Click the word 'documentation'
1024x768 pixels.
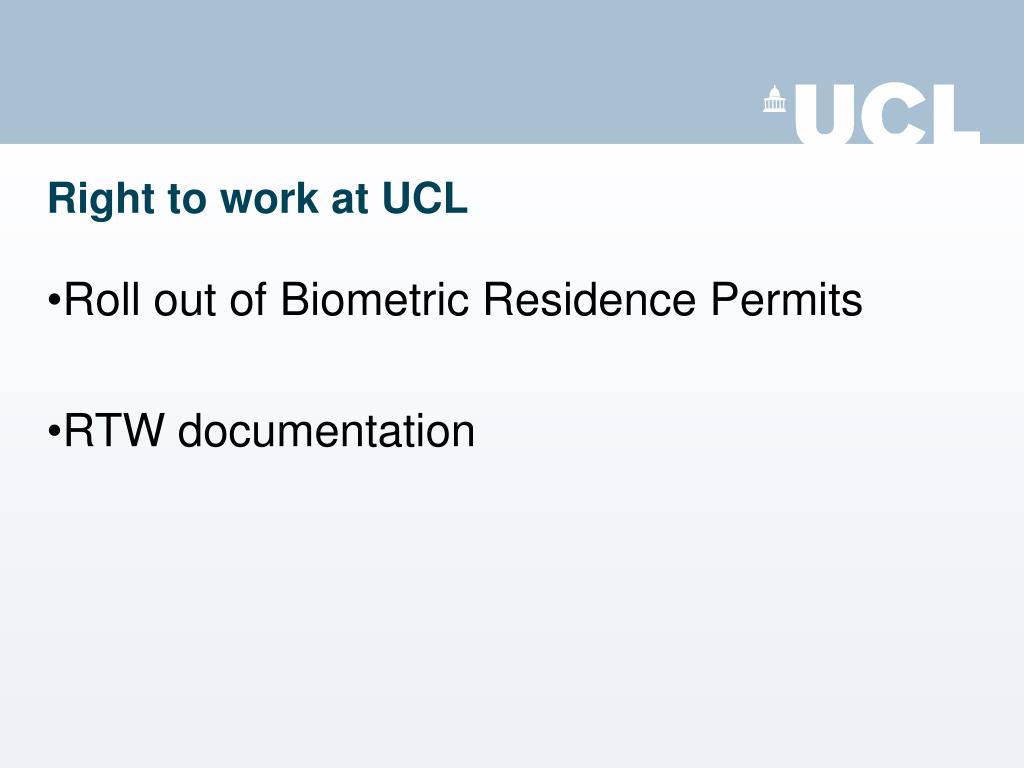click(x=326, y=430)
